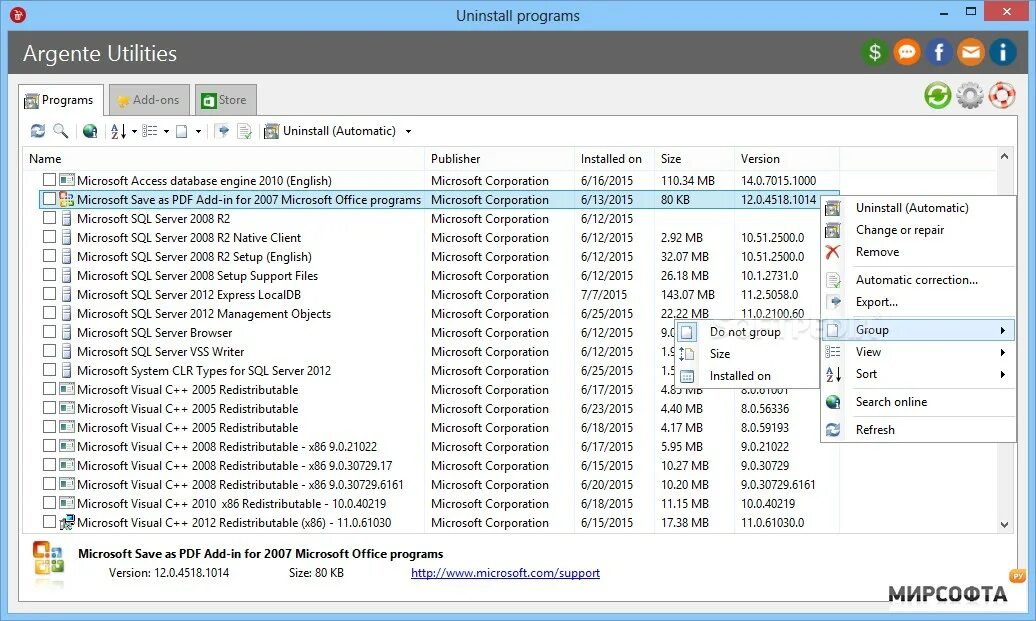
Task: Open the microsoft.com/support link
Action: click(505, 573)
